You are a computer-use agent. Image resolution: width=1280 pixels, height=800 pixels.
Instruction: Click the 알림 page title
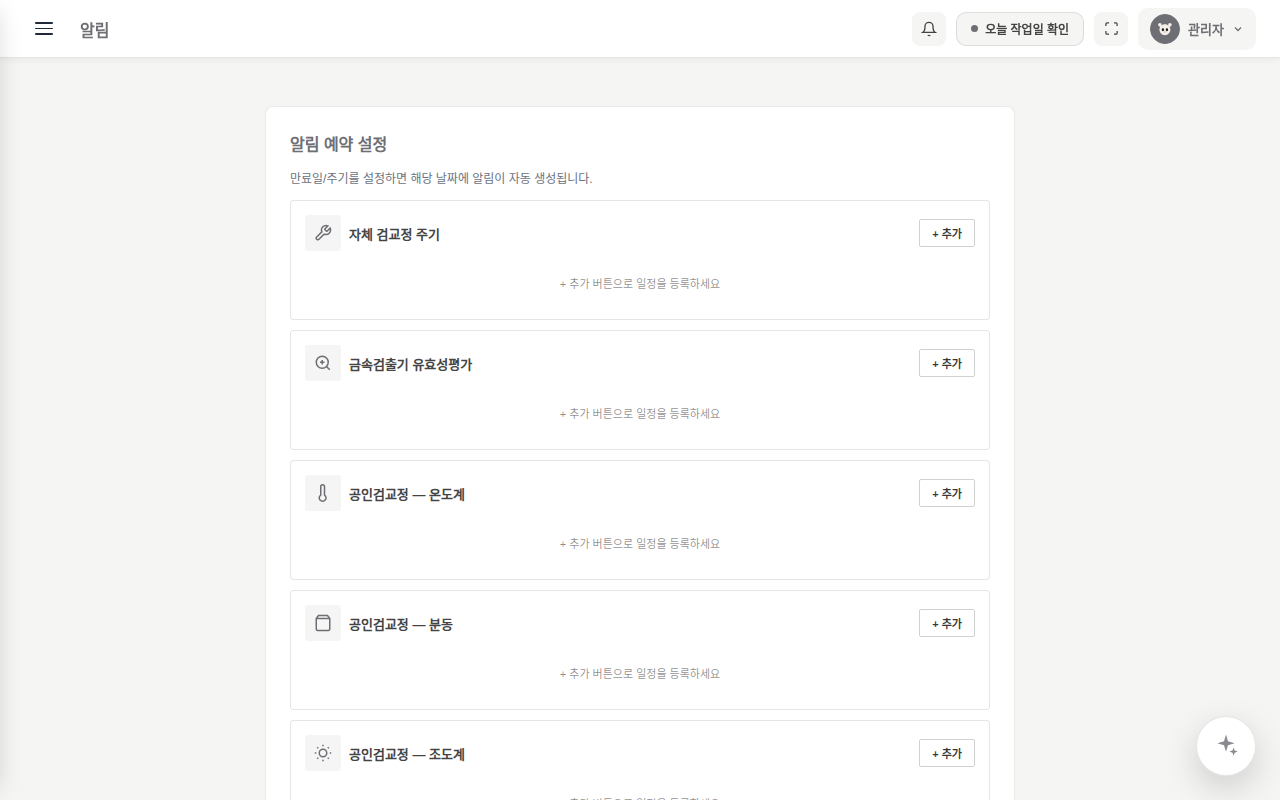(x=95, y=30)
